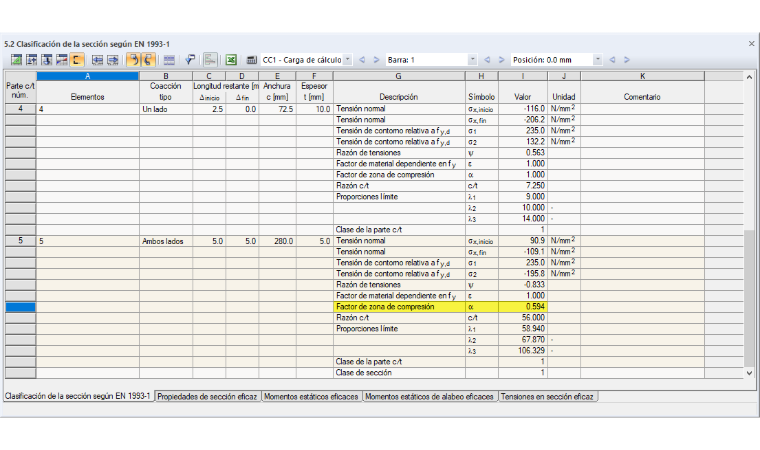Select column K header
The image size is (760, 450).
point(642,76)
